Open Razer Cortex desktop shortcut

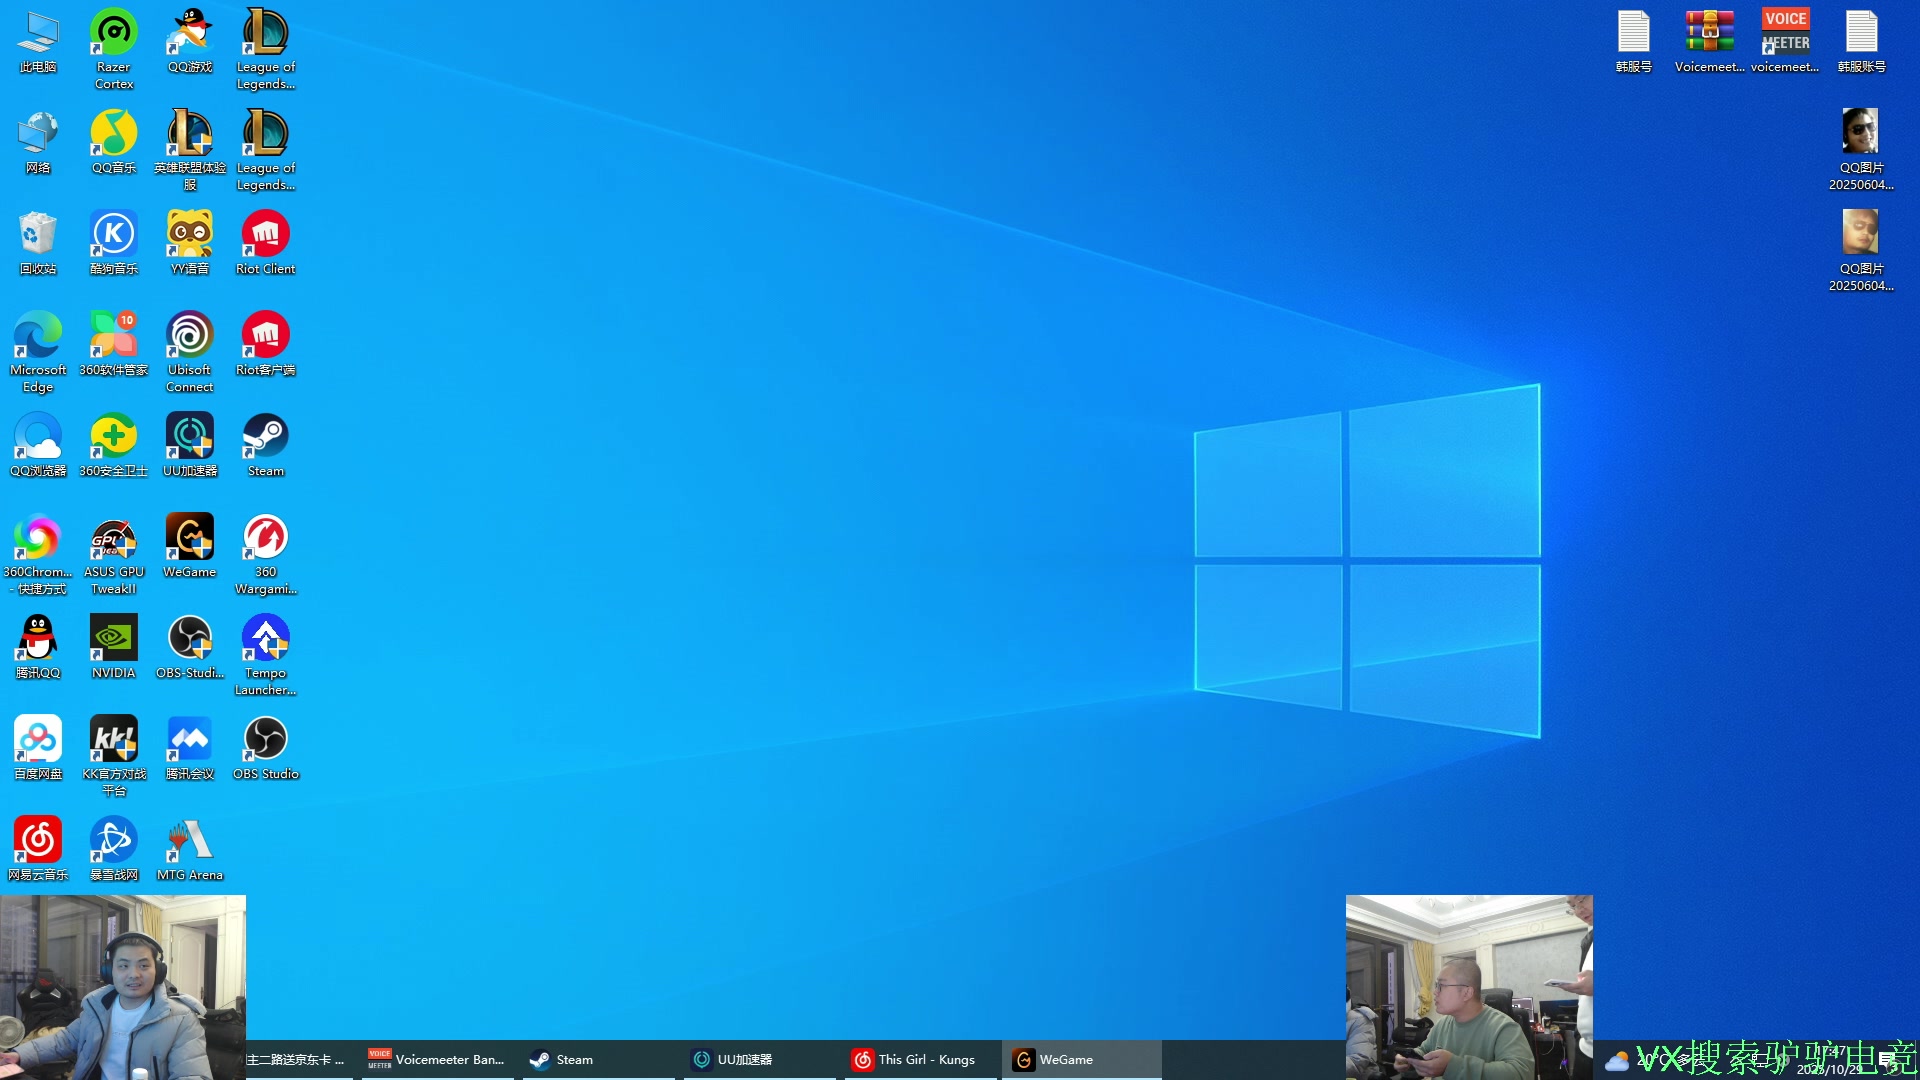(x=114, y=34)
